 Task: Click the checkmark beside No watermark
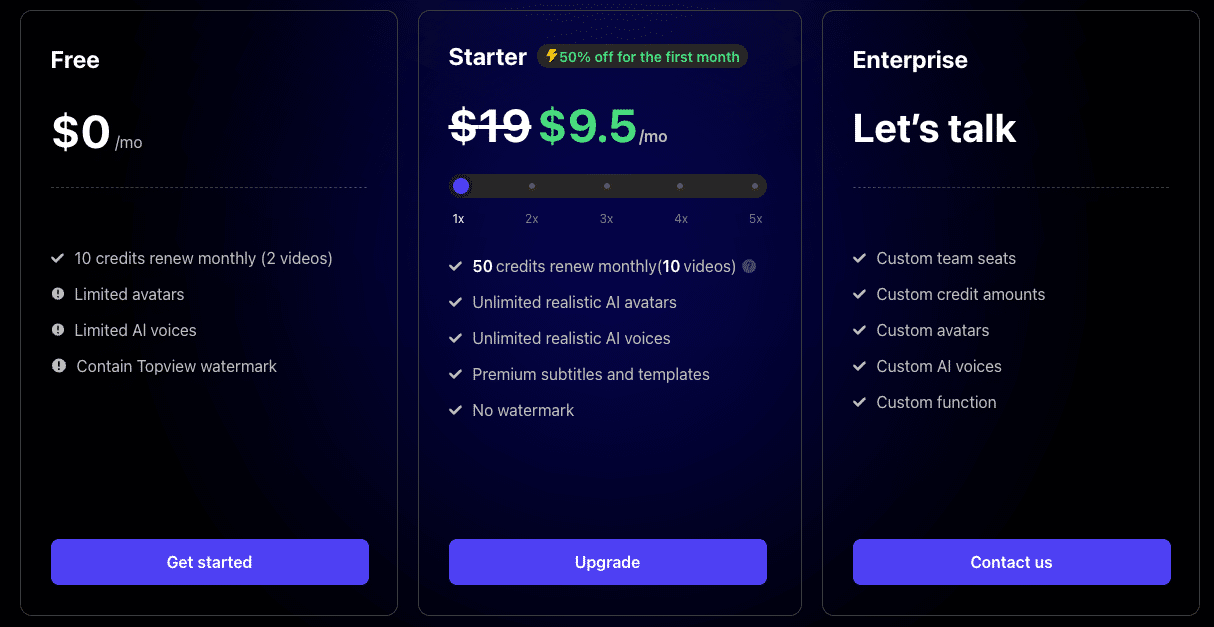[456, 410]
